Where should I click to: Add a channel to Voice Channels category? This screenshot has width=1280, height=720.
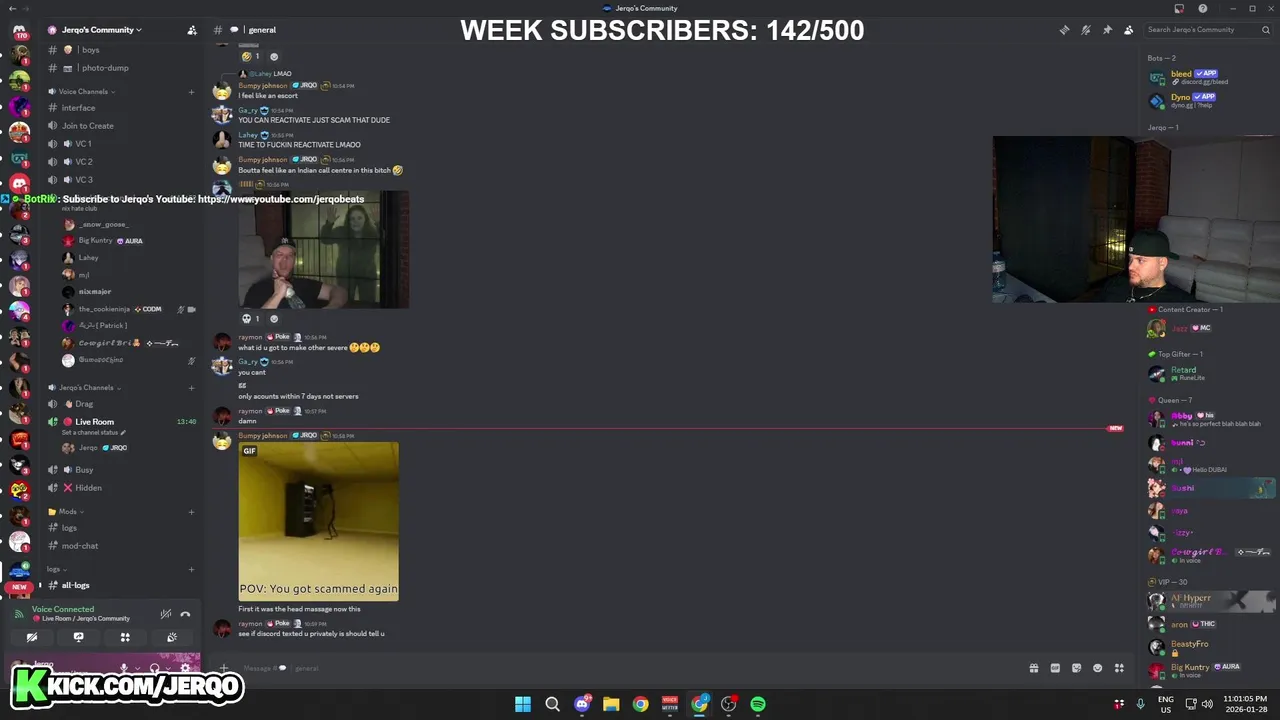(x=192, y=92)
